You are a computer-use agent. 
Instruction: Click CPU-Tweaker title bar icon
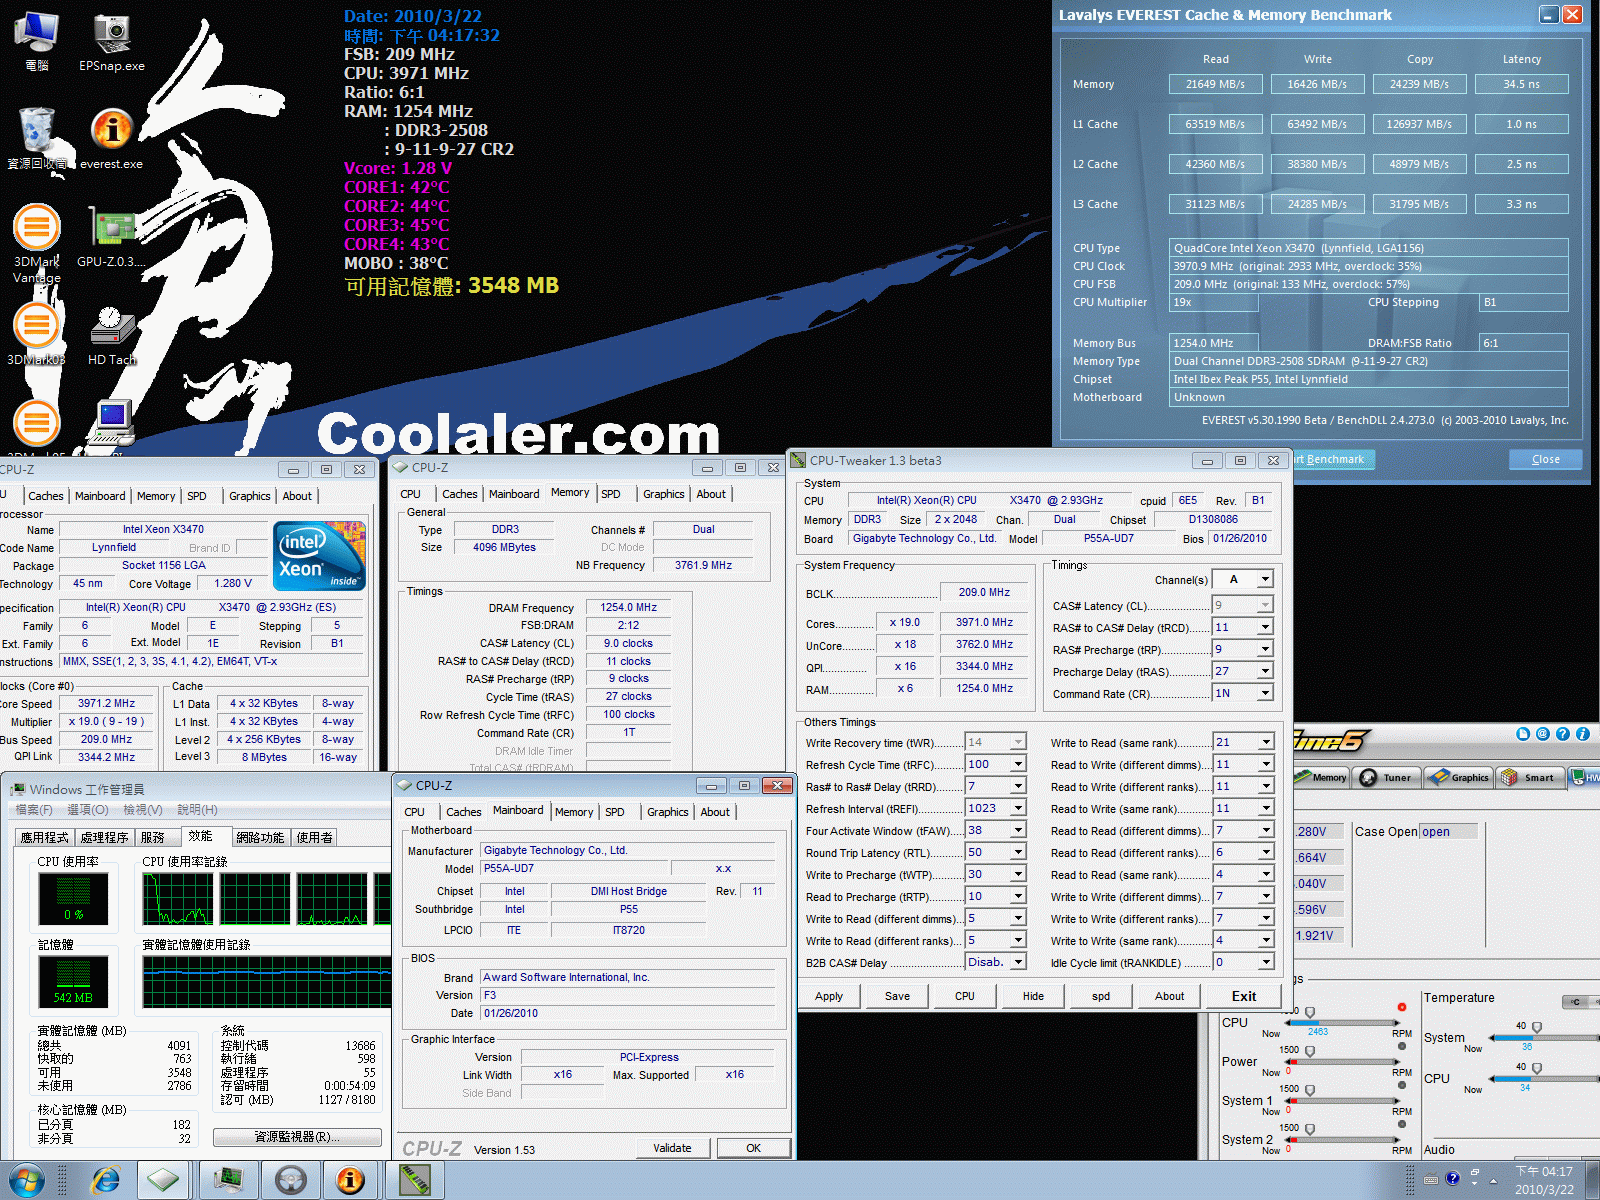pos(798,461)
